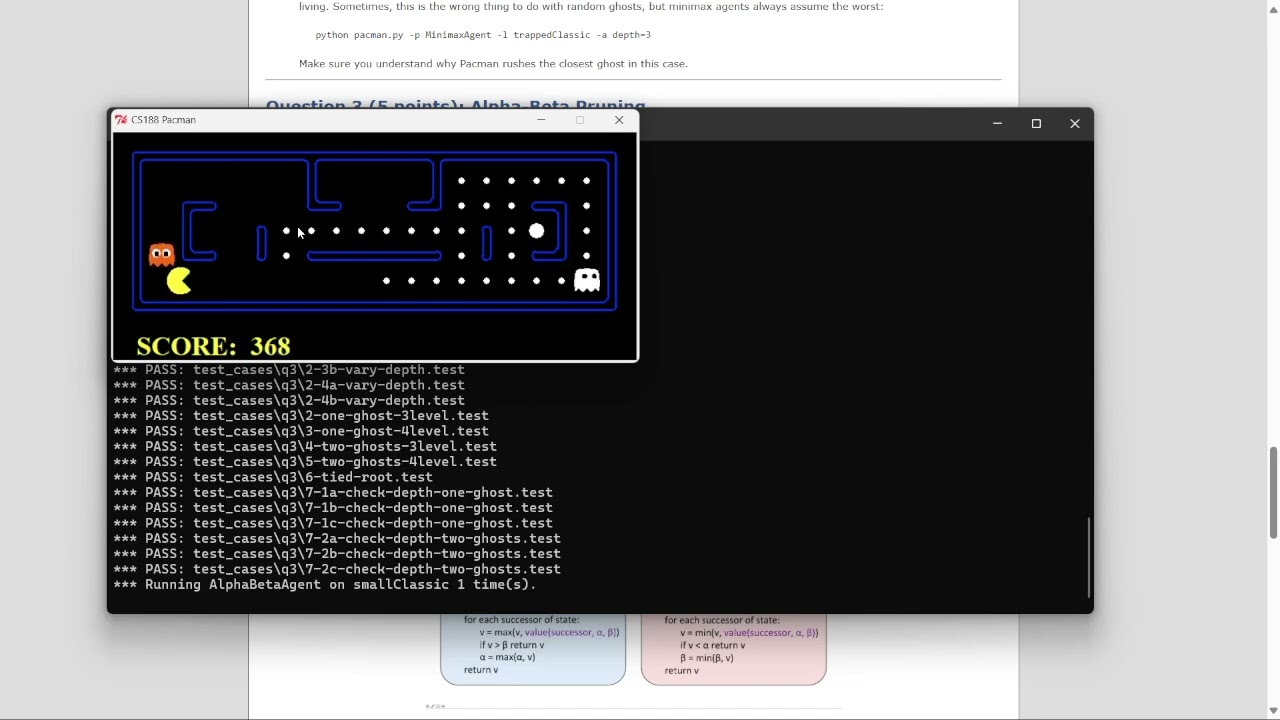Click the 7-1c-check-depth-one-ghost.test line
This screenshot has width=1280, height=720.
[333, 524]
